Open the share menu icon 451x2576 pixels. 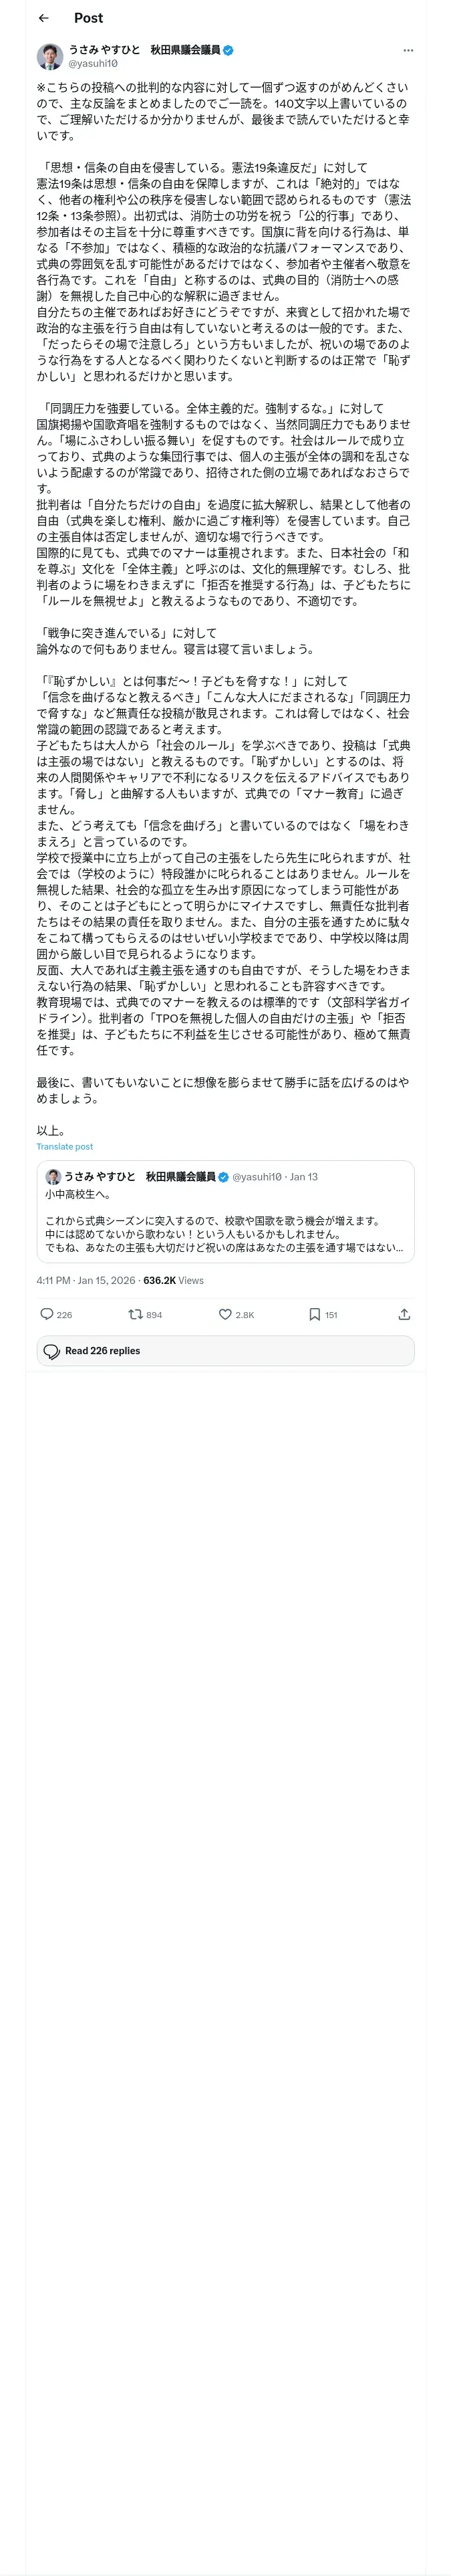pos(403,1314)
